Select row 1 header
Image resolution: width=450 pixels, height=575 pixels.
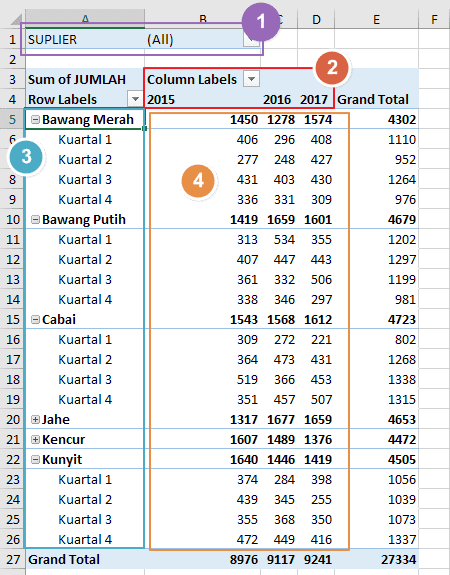point(12,39)
